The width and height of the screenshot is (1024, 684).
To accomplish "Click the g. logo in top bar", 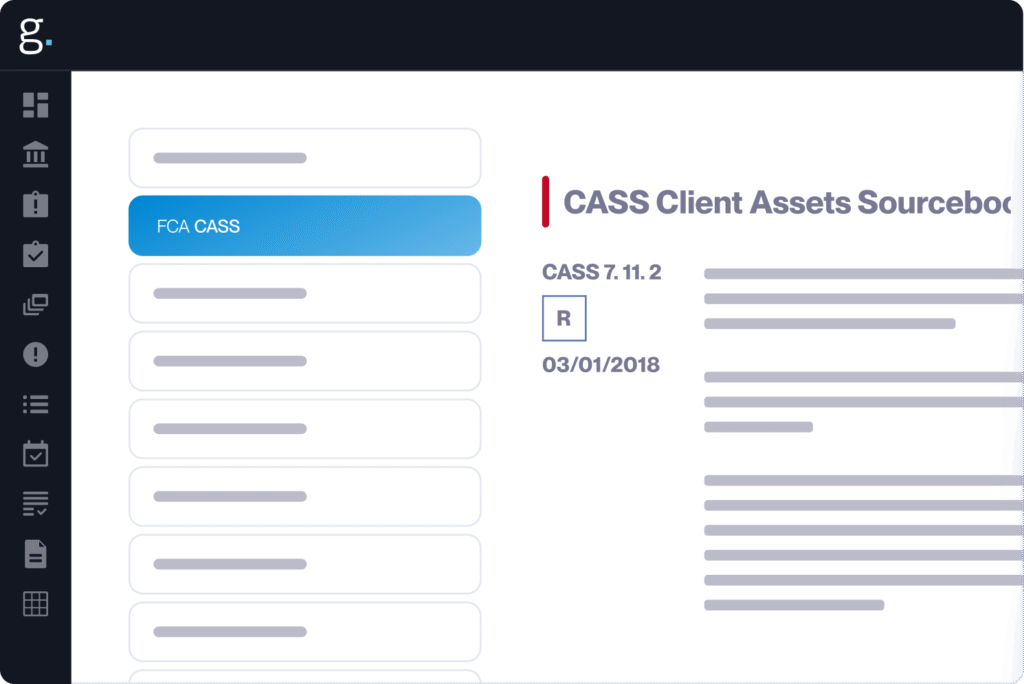I will point(34,34).
